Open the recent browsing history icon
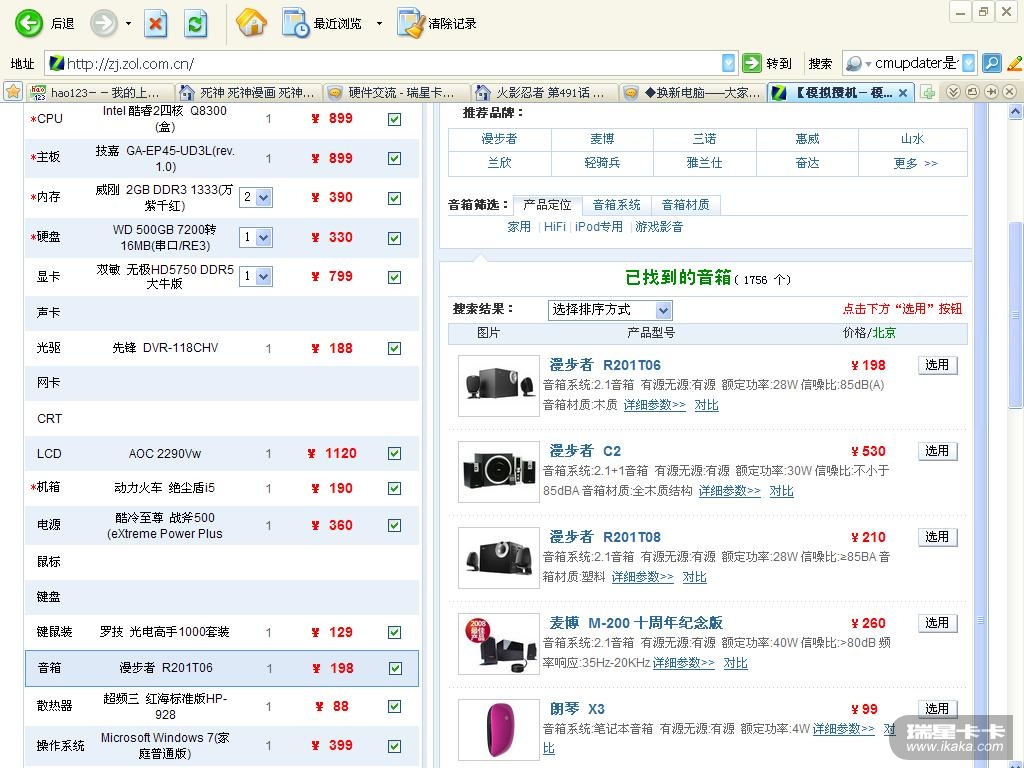The image size is (1024, 768). click(x=295, y=23)
